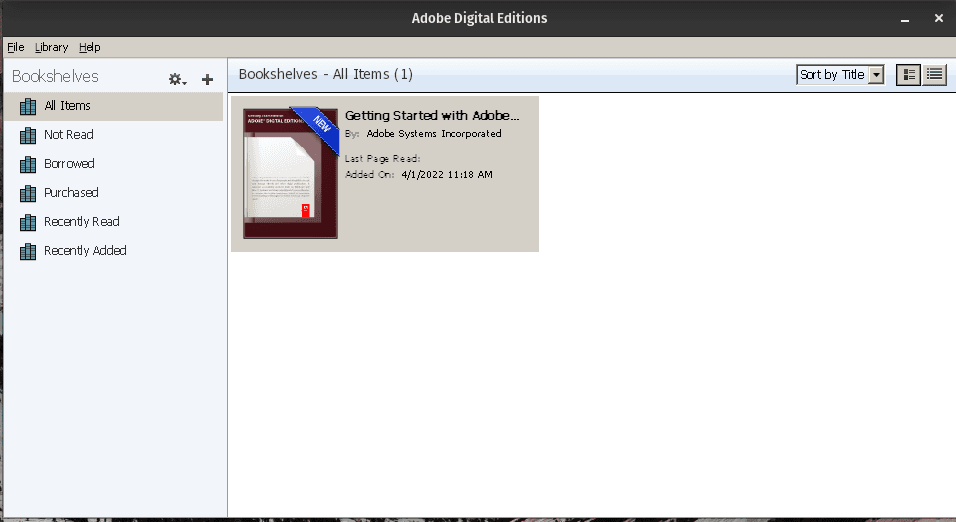
Task: Select the Borrowed shelf label
Action: tap(70, 163)
